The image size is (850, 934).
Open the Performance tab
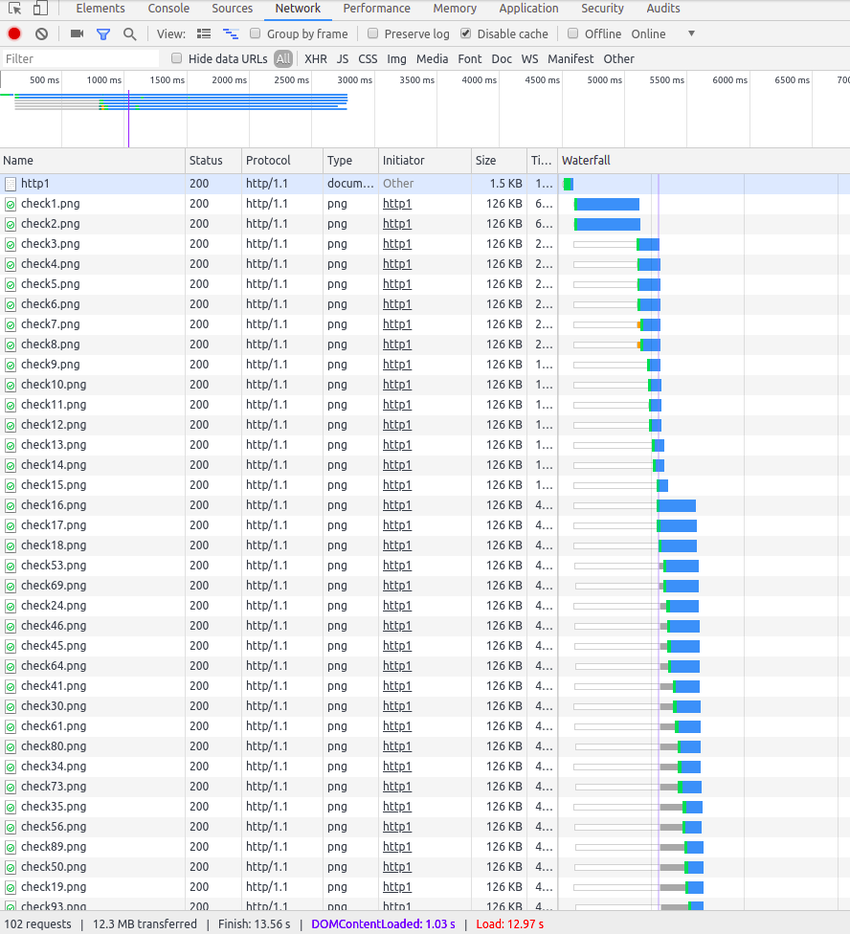coord(376,8)
